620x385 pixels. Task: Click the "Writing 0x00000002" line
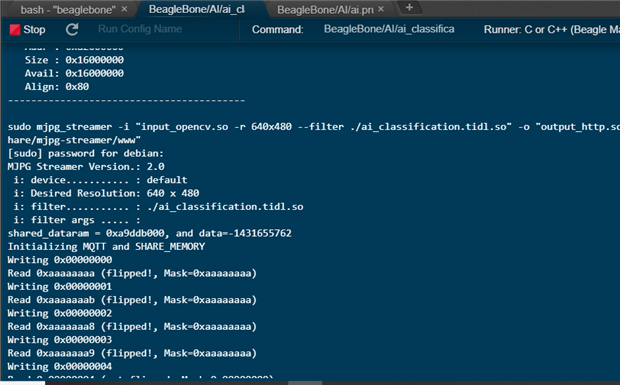(60, 313)
